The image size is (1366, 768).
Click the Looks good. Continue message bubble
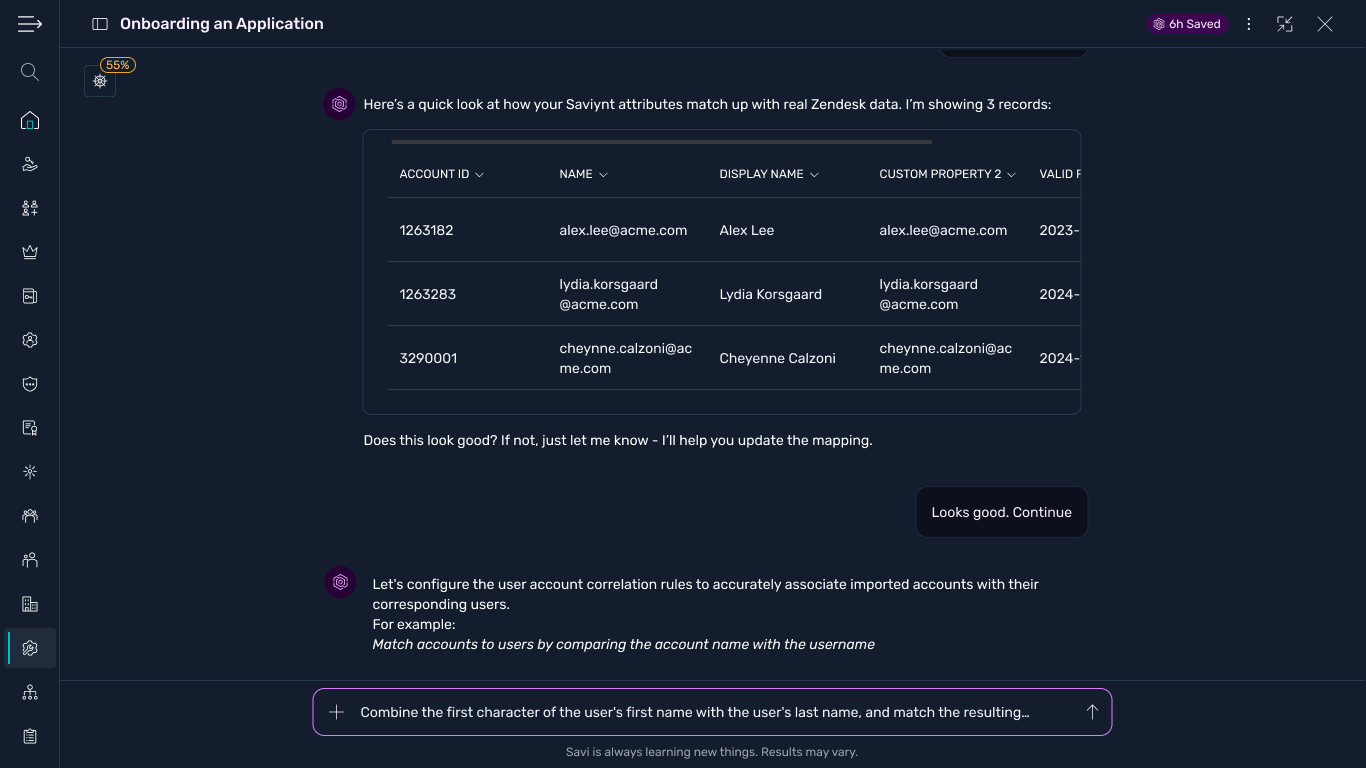tap(1002, 512)
